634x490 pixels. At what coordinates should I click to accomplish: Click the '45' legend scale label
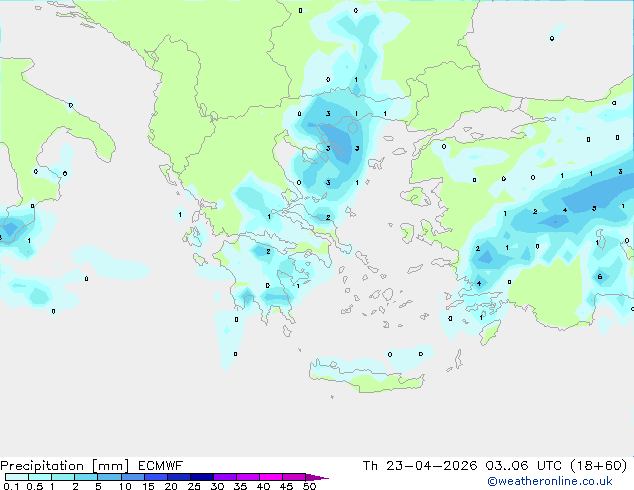[x=286, y=486]
